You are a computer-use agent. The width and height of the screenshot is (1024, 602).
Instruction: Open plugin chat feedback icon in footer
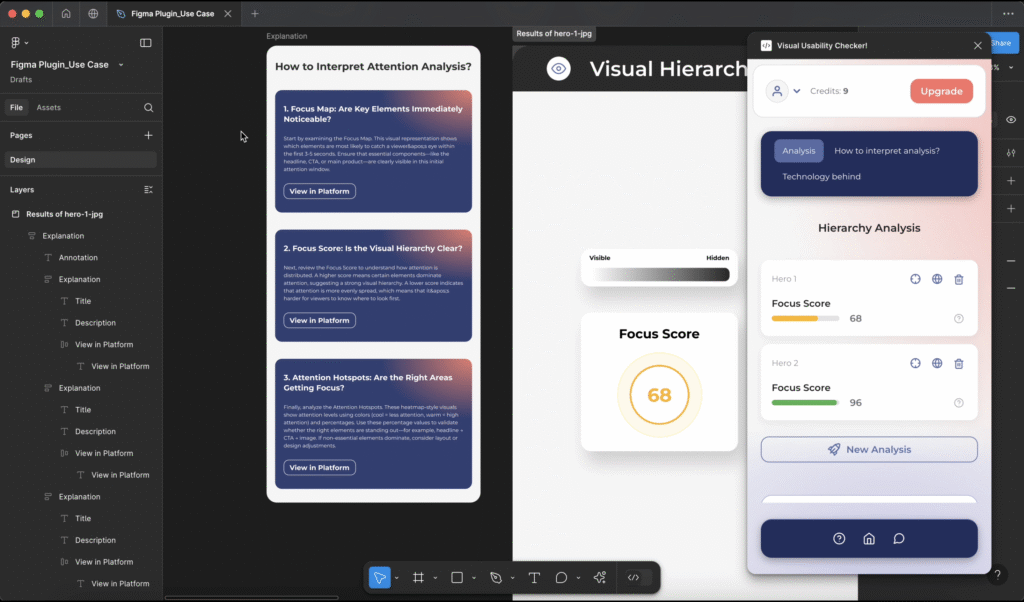(x=899, y=539)
